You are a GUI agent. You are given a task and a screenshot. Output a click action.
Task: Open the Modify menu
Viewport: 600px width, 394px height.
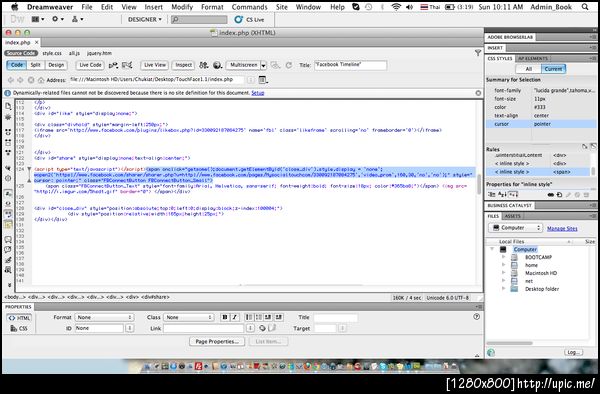coord(182,7)
